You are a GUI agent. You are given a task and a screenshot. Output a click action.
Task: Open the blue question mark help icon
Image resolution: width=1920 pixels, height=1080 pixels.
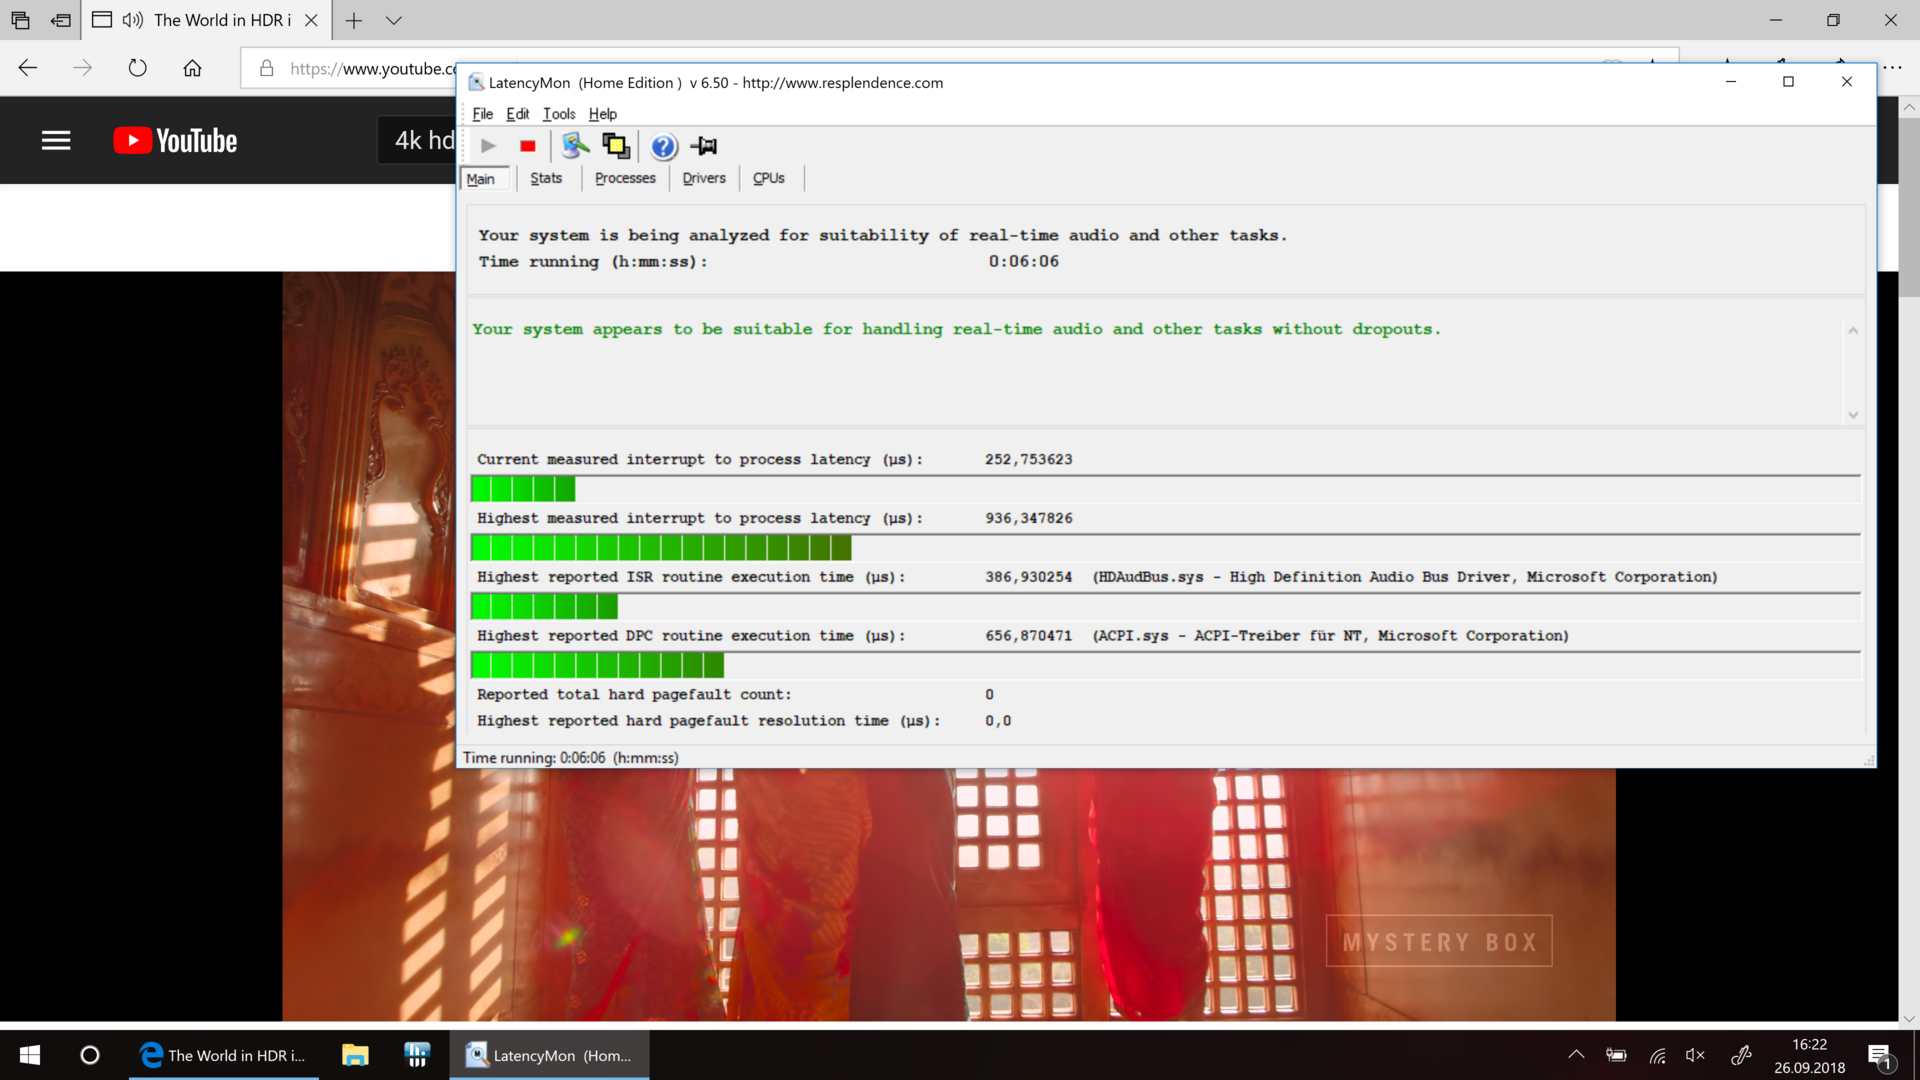(663, 147)
